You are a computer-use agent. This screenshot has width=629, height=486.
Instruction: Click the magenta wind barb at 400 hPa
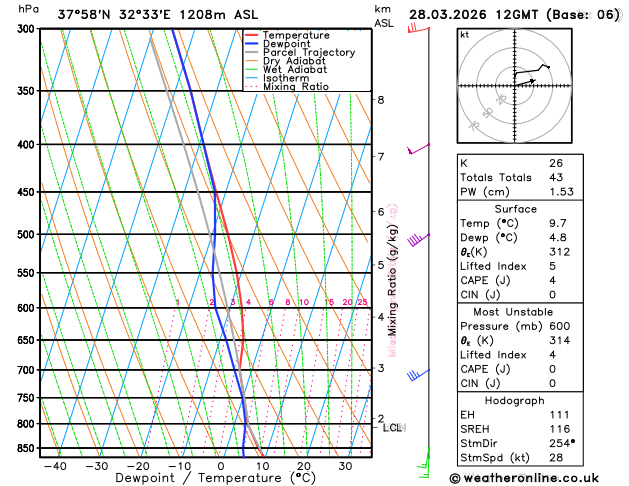418,149
